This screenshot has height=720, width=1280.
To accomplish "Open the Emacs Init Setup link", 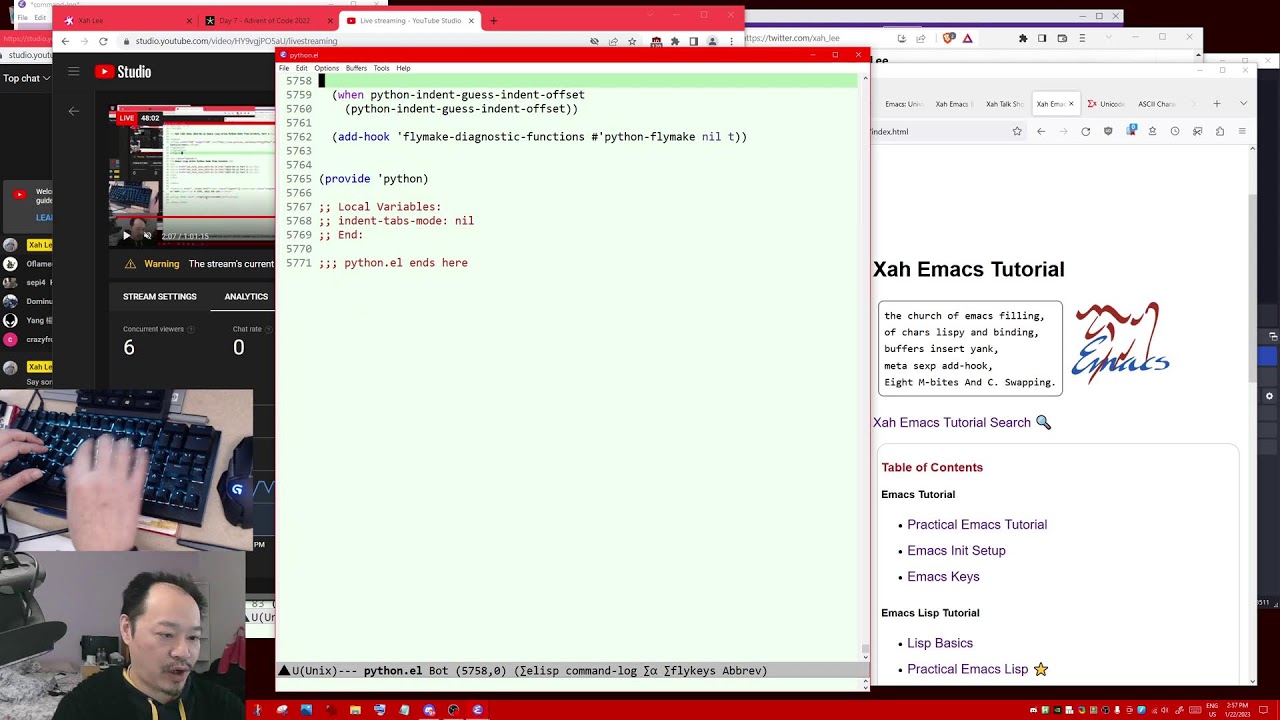I will (x=956, y=550).
